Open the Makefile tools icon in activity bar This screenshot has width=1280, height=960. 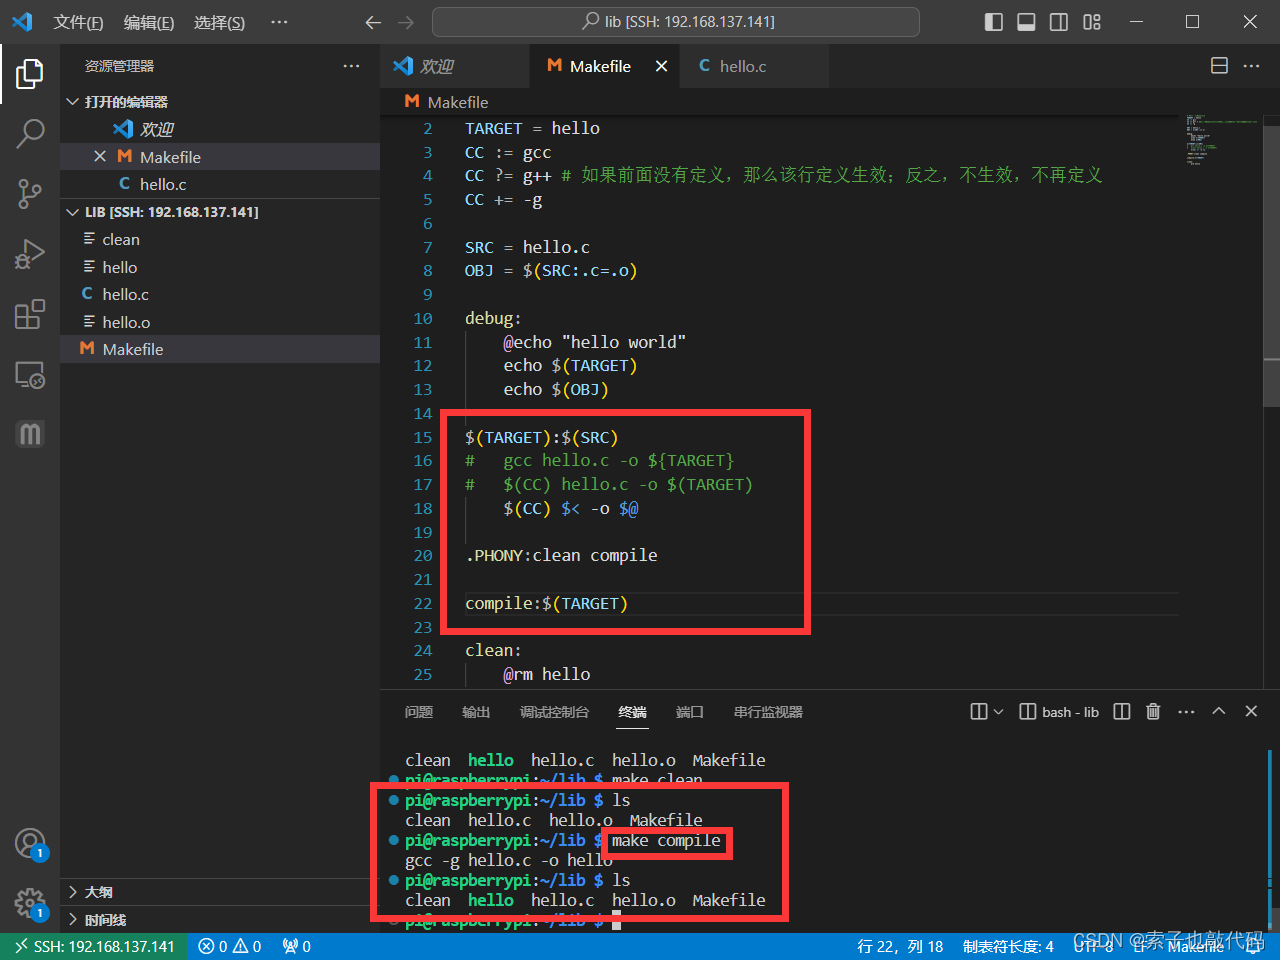(x=30, y=434)
